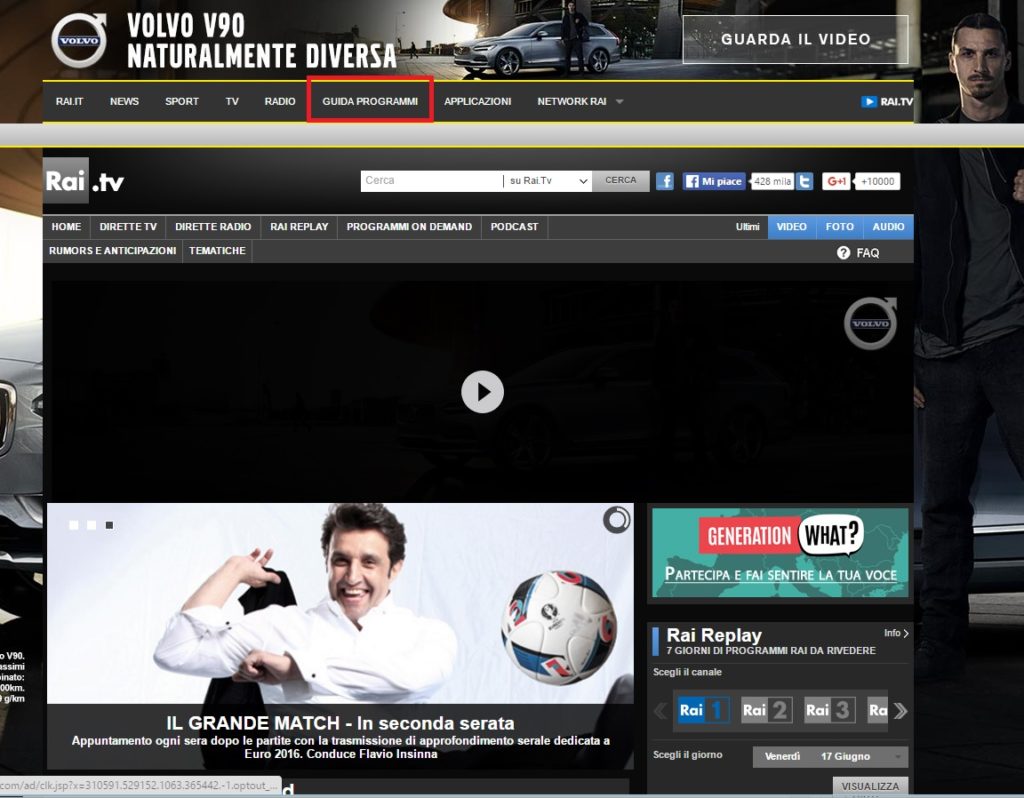Select the Rai 1 channel icon

pos(703,710)
